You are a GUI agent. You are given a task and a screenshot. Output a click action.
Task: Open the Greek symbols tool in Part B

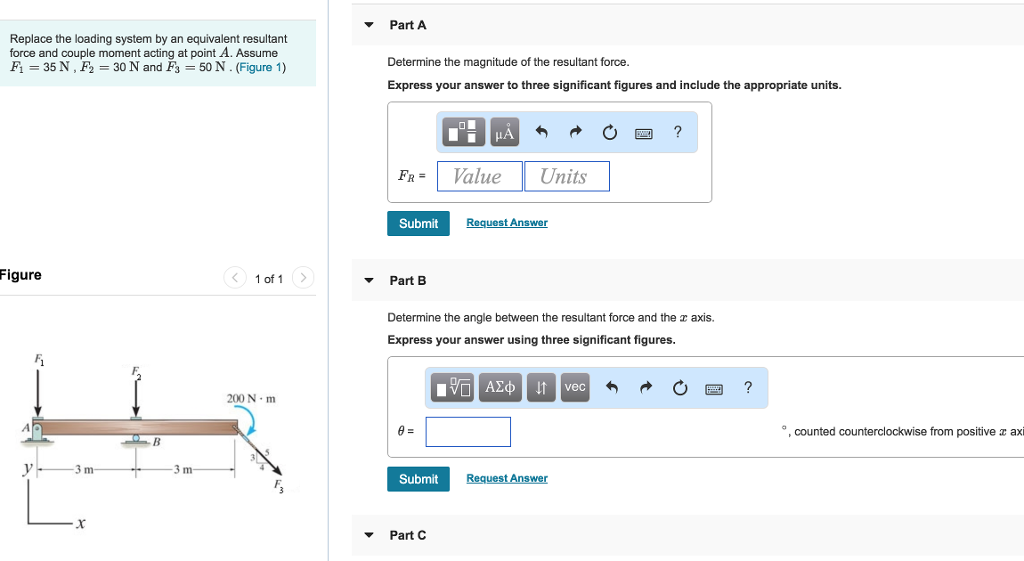[x=501, y=387]
